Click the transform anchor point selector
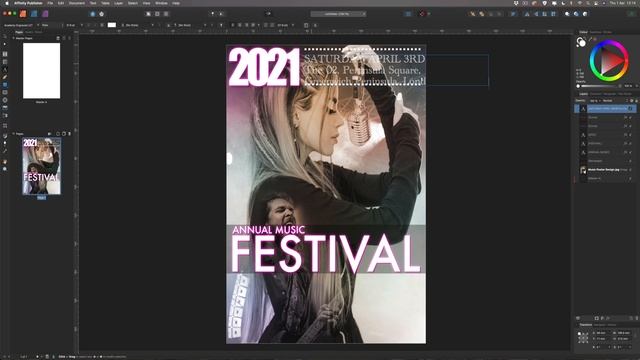The width and height of the screenshot is (640, 360). tap(583, 337)
